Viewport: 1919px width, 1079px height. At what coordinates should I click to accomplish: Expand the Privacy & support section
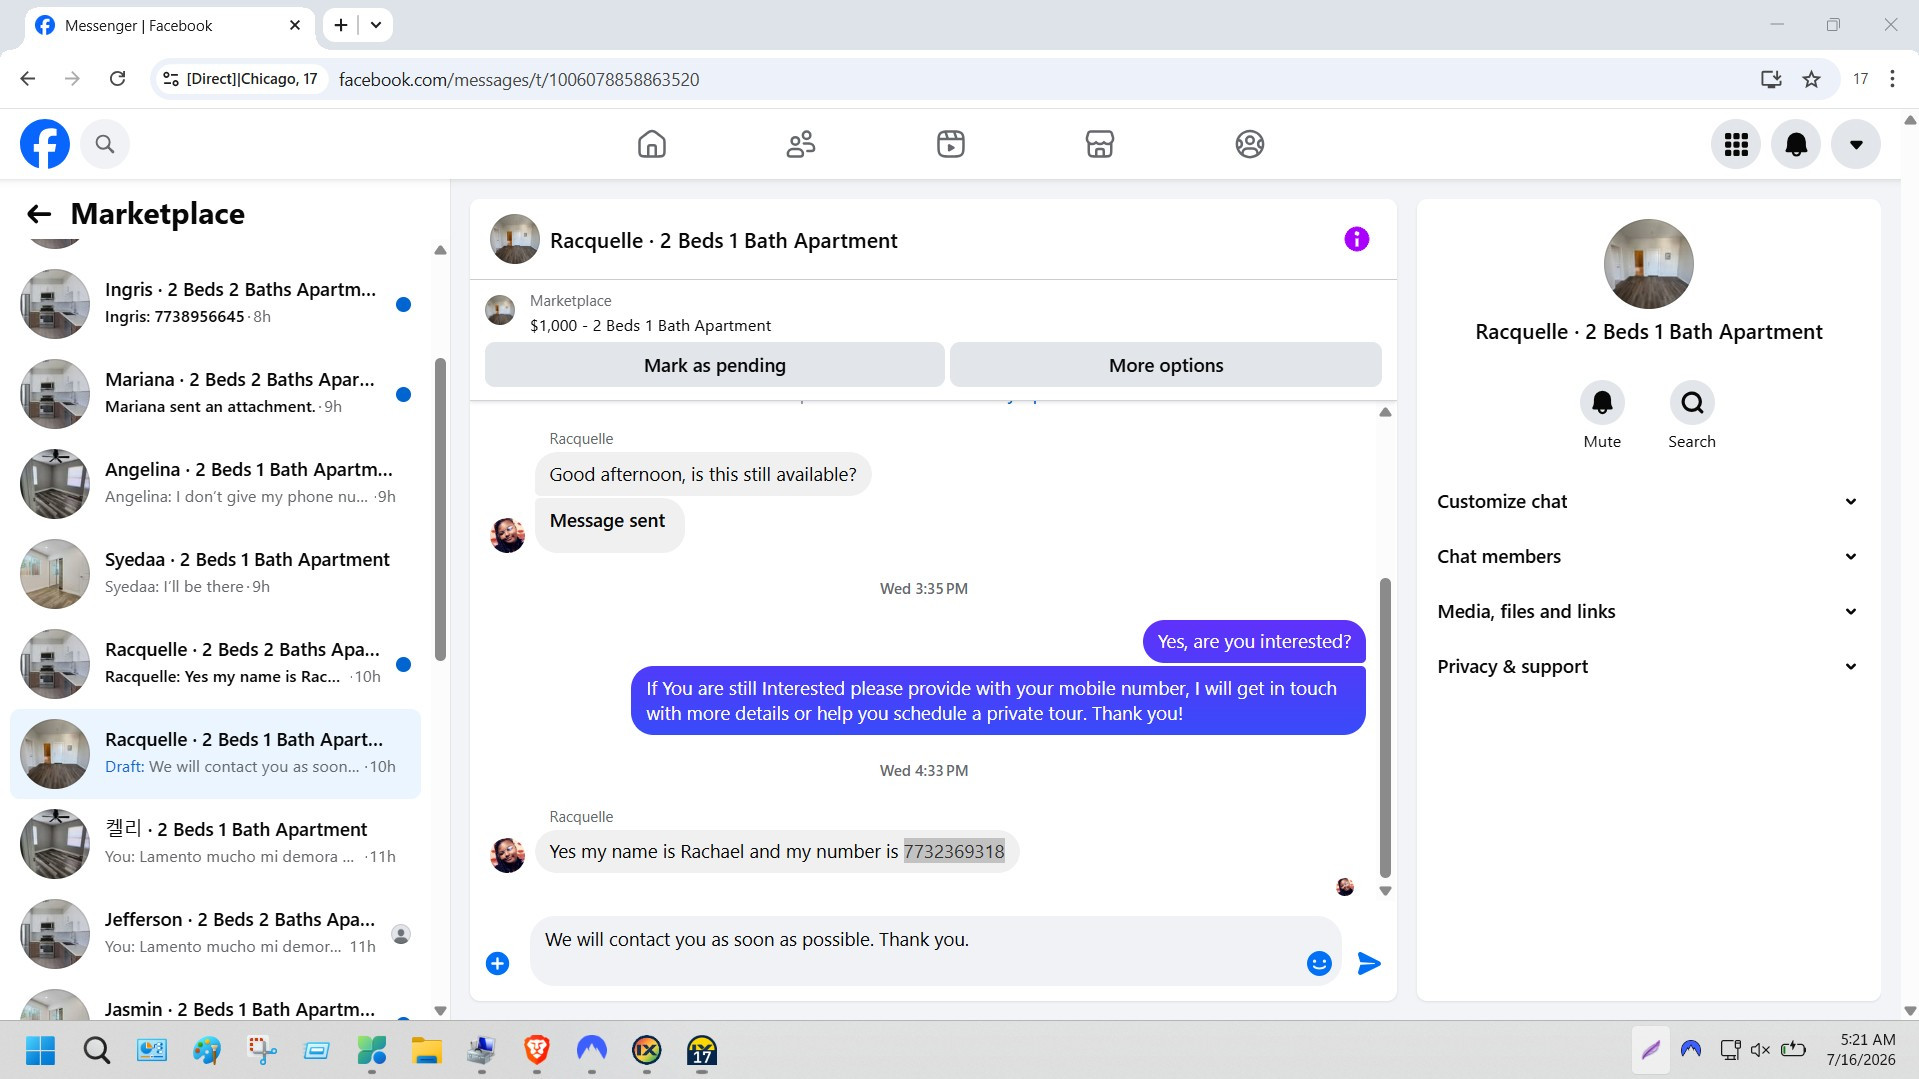click(x=1648, y=667)
